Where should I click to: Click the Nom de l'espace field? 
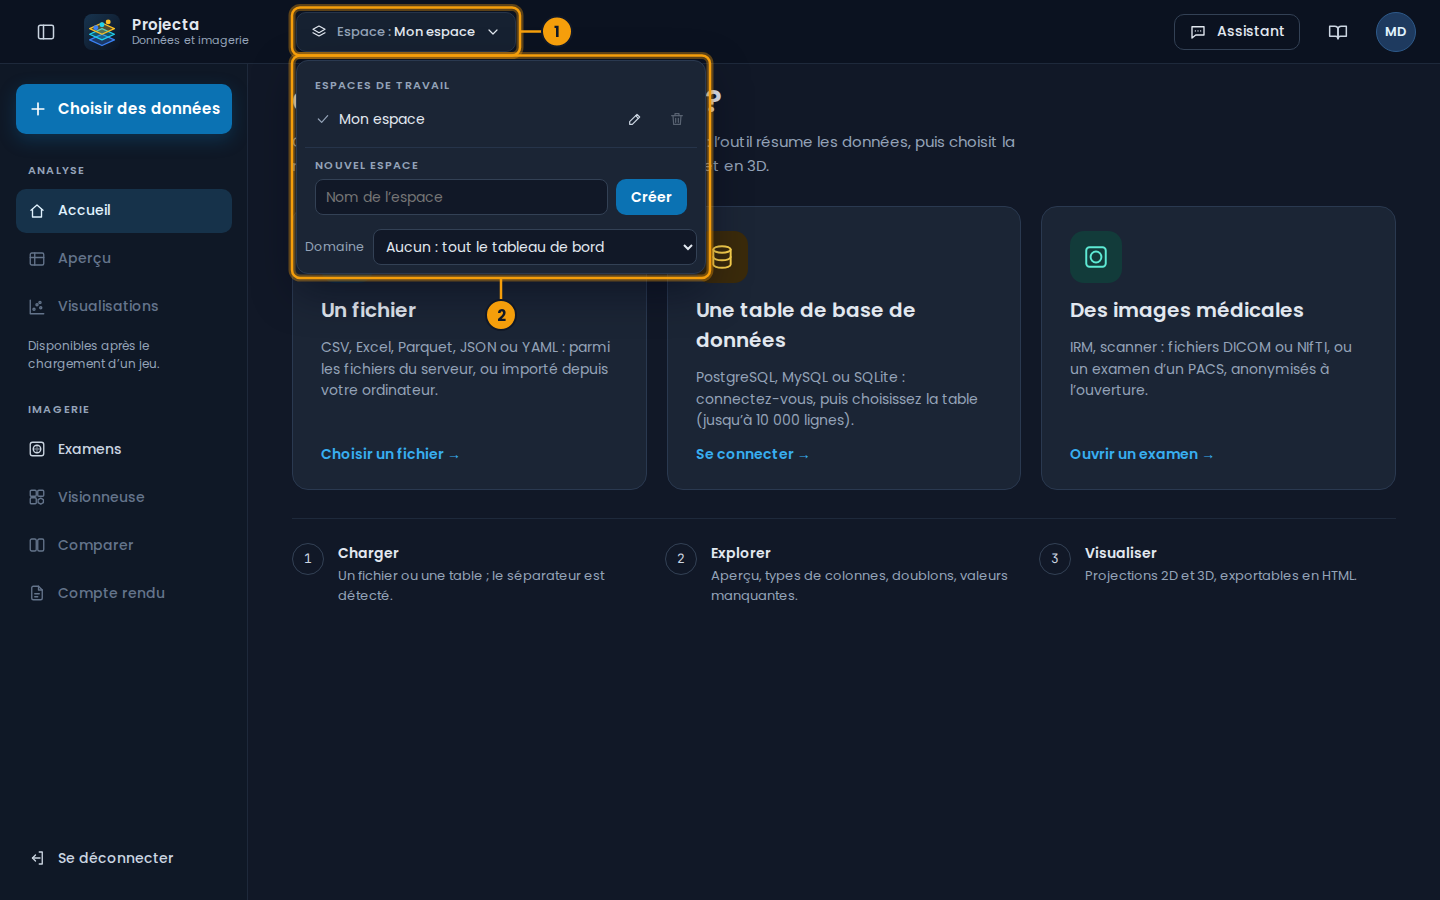point(461,197)
